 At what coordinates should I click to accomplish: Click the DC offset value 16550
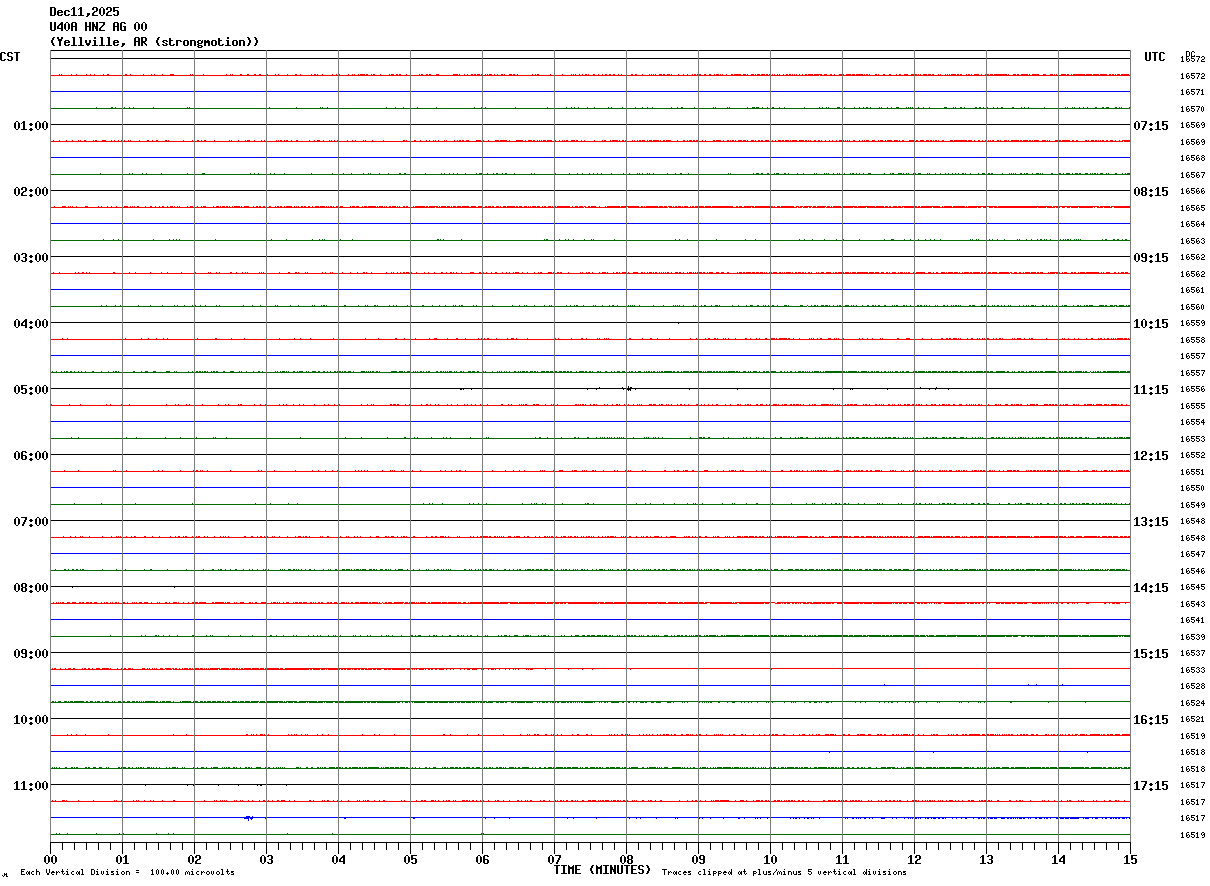point(1192,488)
